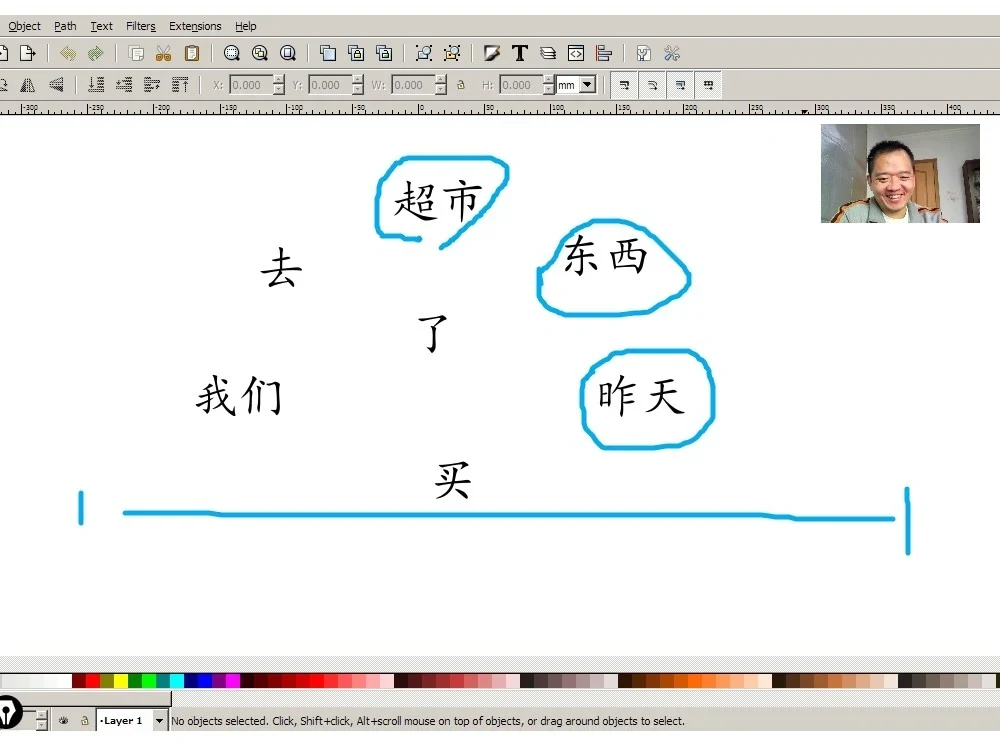The image size is (1000, 750).
Task: Select the 超市 text on canvas
Action: [438, 200]
